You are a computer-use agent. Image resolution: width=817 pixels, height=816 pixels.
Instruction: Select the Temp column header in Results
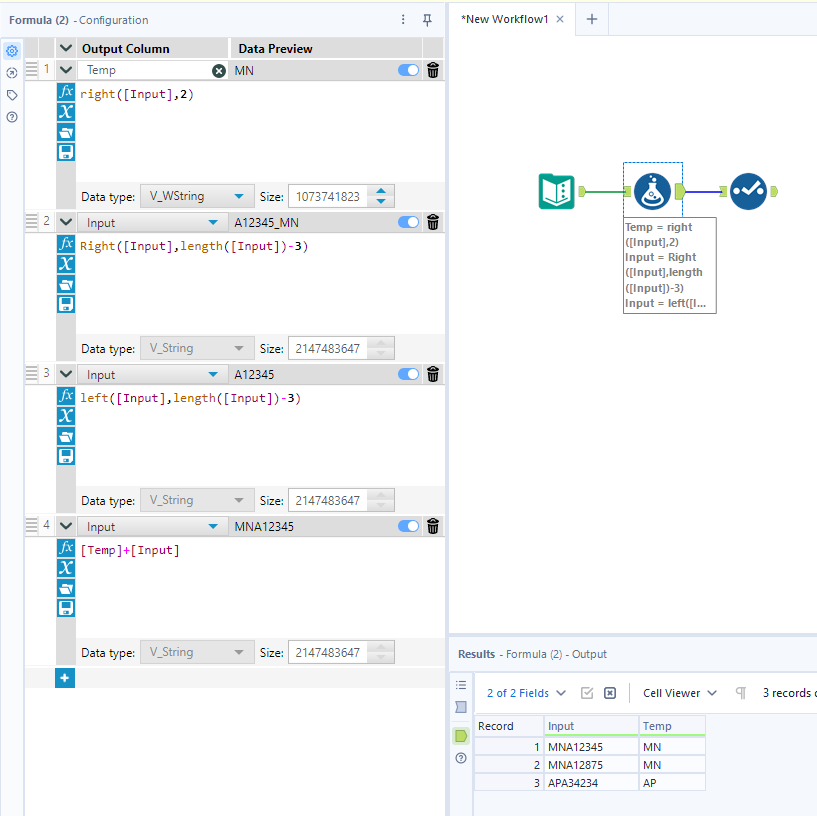point(672,726)
